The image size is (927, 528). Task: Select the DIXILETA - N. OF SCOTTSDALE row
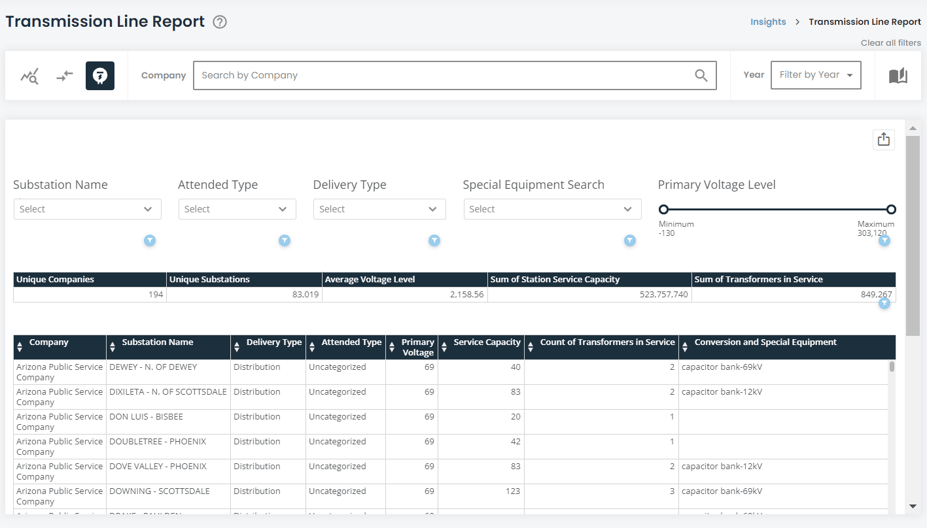(x=450, y=397)
